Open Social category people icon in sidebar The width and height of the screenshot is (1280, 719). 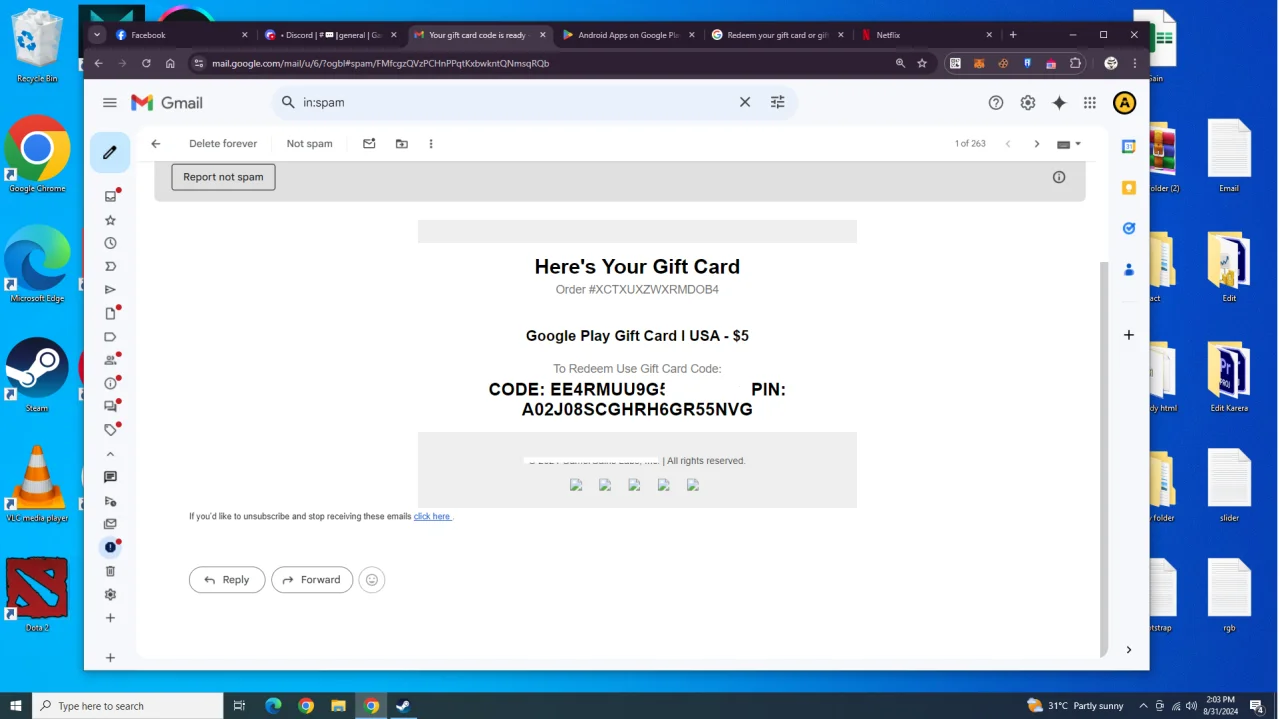tap(110, 360)
